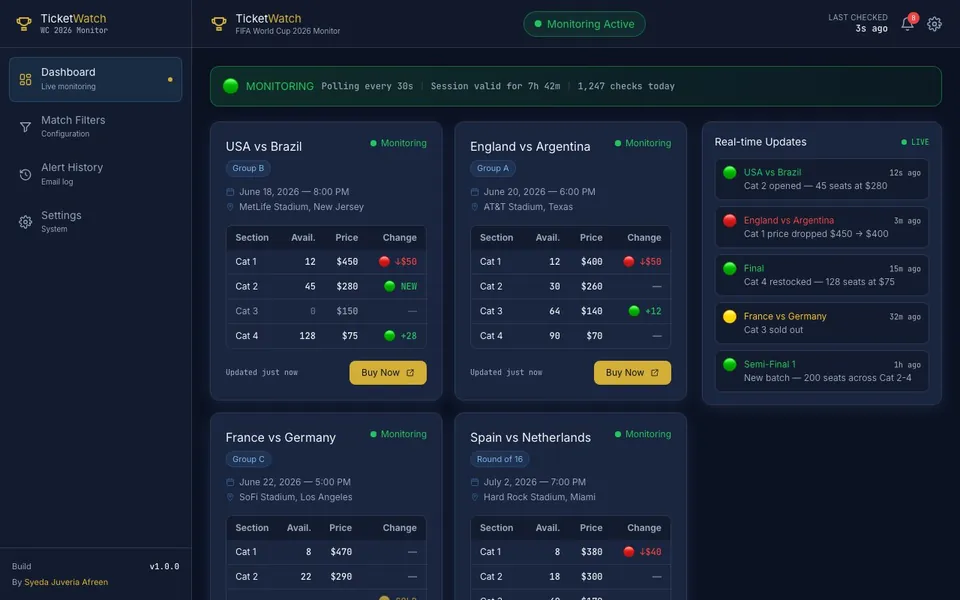Viewport: 960px width, 600px height.
Task: Click the green dot on Semi-Final 1 update
Action: (x=730, y=364)
